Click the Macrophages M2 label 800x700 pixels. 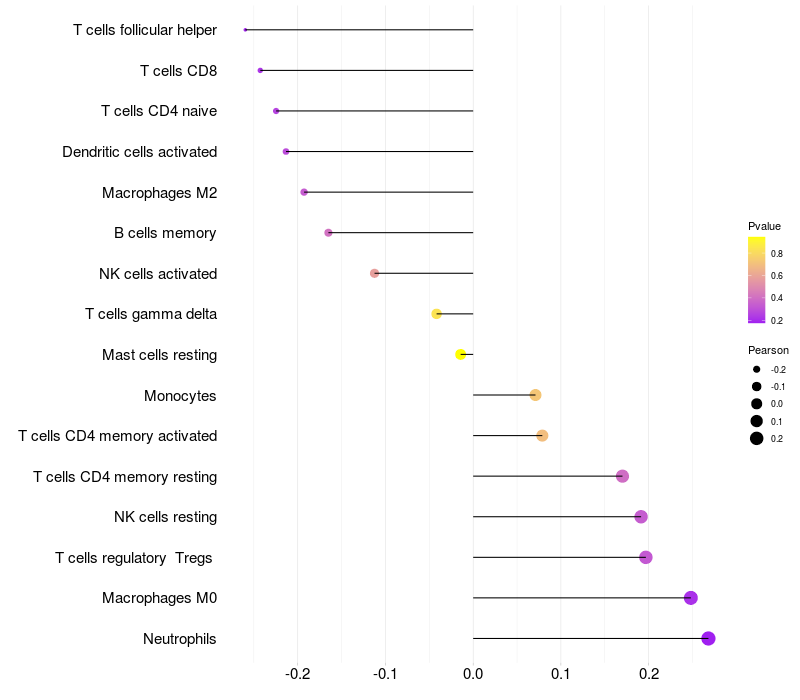point(159,193)
